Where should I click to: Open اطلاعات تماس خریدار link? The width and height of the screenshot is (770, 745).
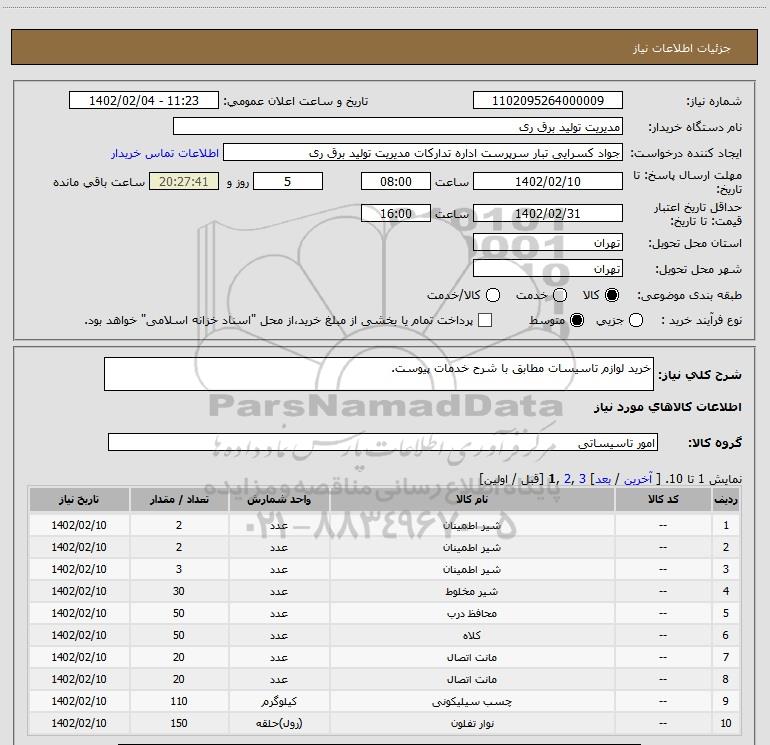tap(165, 153)
